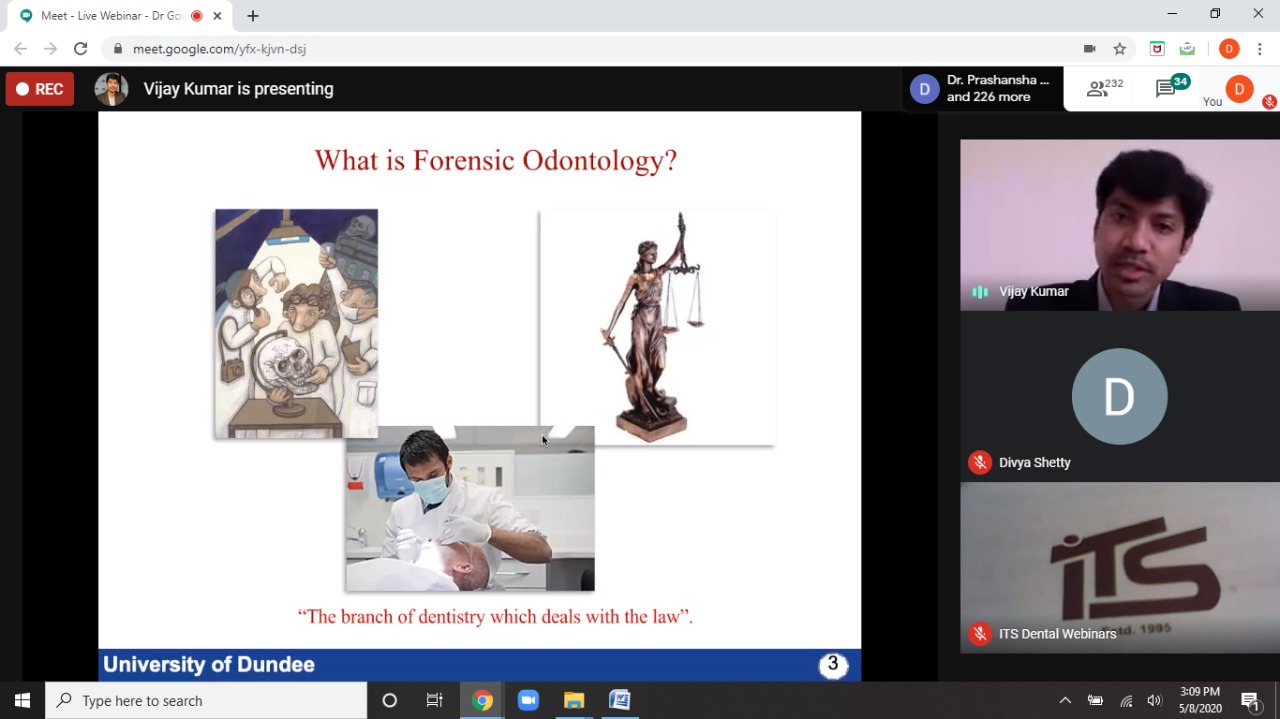This screenshot has width=1280, height=719.
Task: Click the camera permission icon in address bar
Action: coord(1089,49)
